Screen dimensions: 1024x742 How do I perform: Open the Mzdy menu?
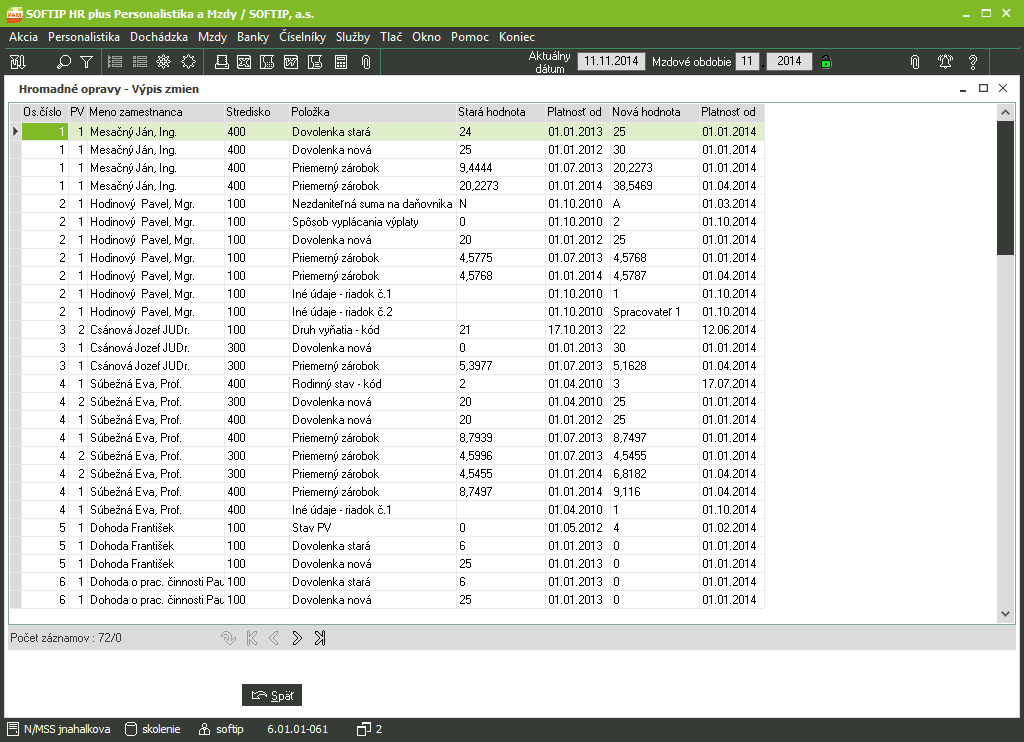212,37
